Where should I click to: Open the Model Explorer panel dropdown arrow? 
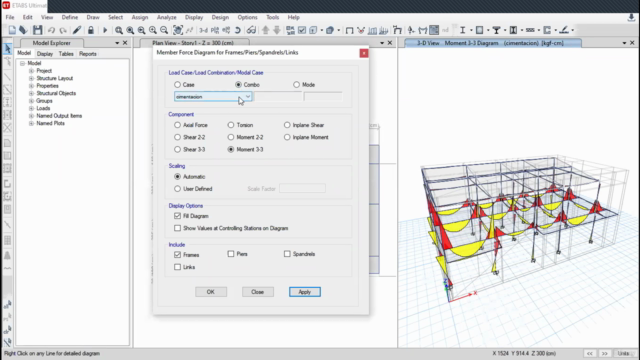pos(117,43)
